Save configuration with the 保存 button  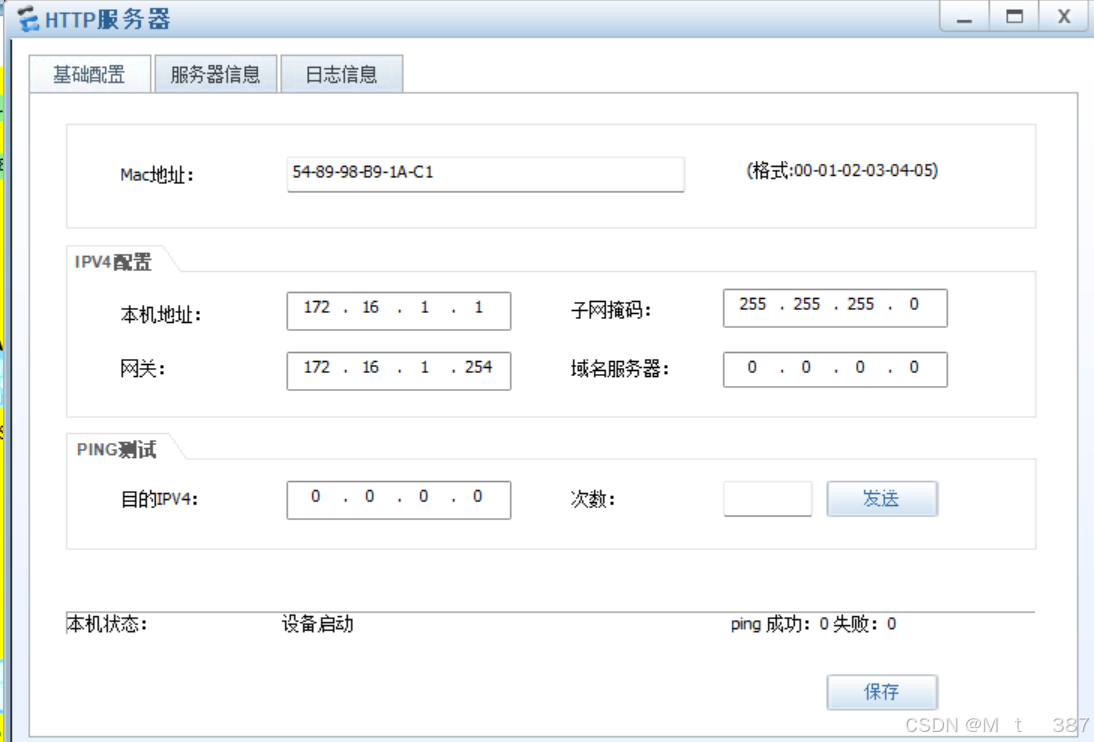pos(882,692)
